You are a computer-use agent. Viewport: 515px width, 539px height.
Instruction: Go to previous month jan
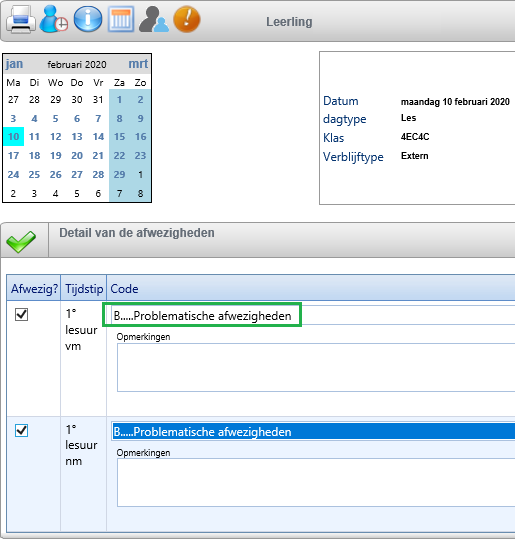(x=14, y=64)
